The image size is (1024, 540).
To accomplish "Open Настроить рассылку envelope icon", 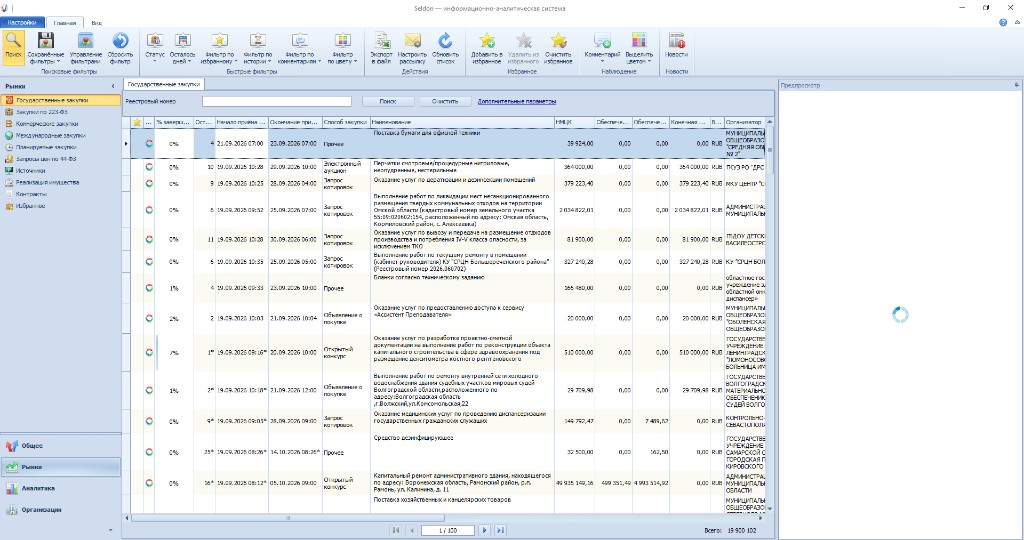I will point(412,47).
